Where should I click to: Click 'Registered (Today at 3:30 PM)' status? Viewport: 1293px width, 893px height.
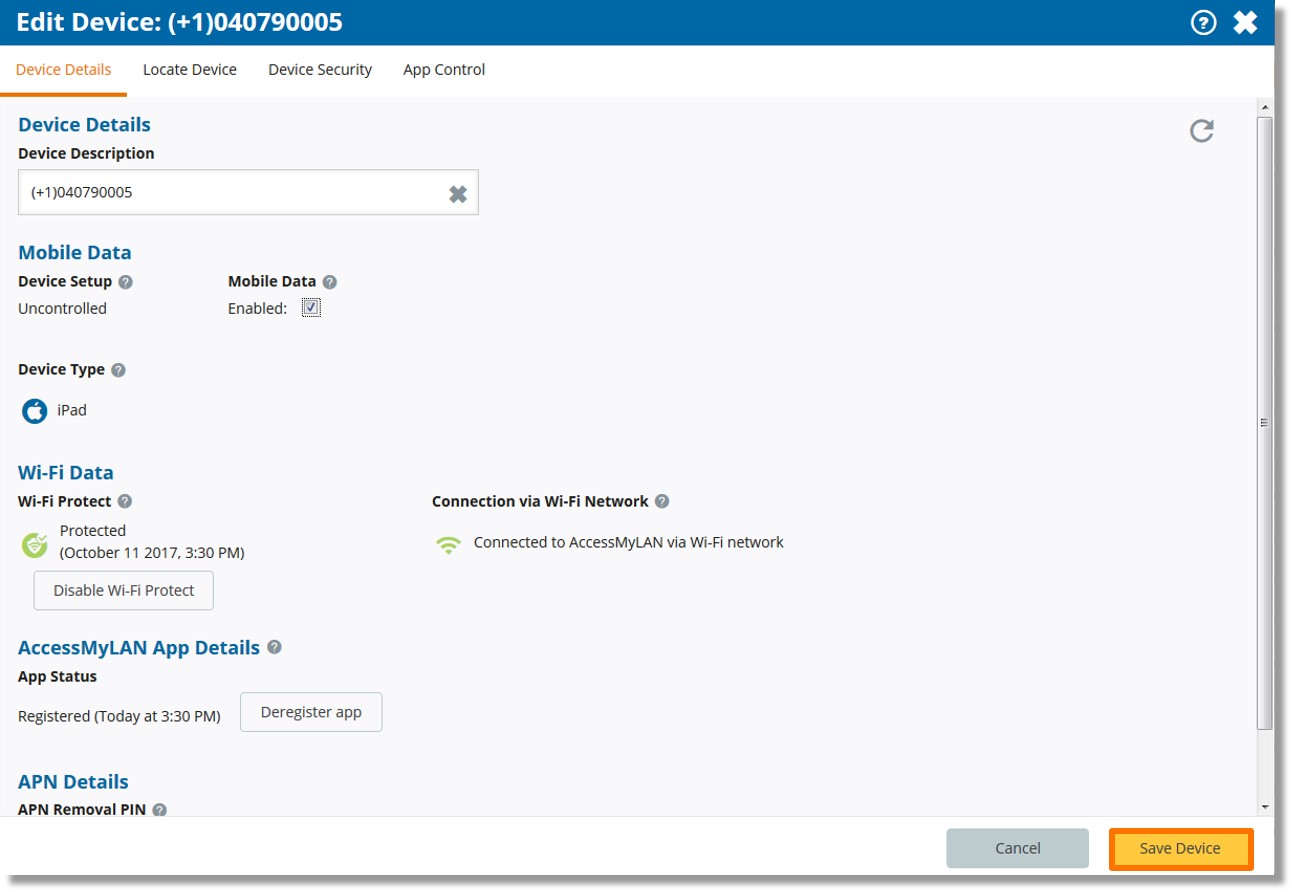119,716
